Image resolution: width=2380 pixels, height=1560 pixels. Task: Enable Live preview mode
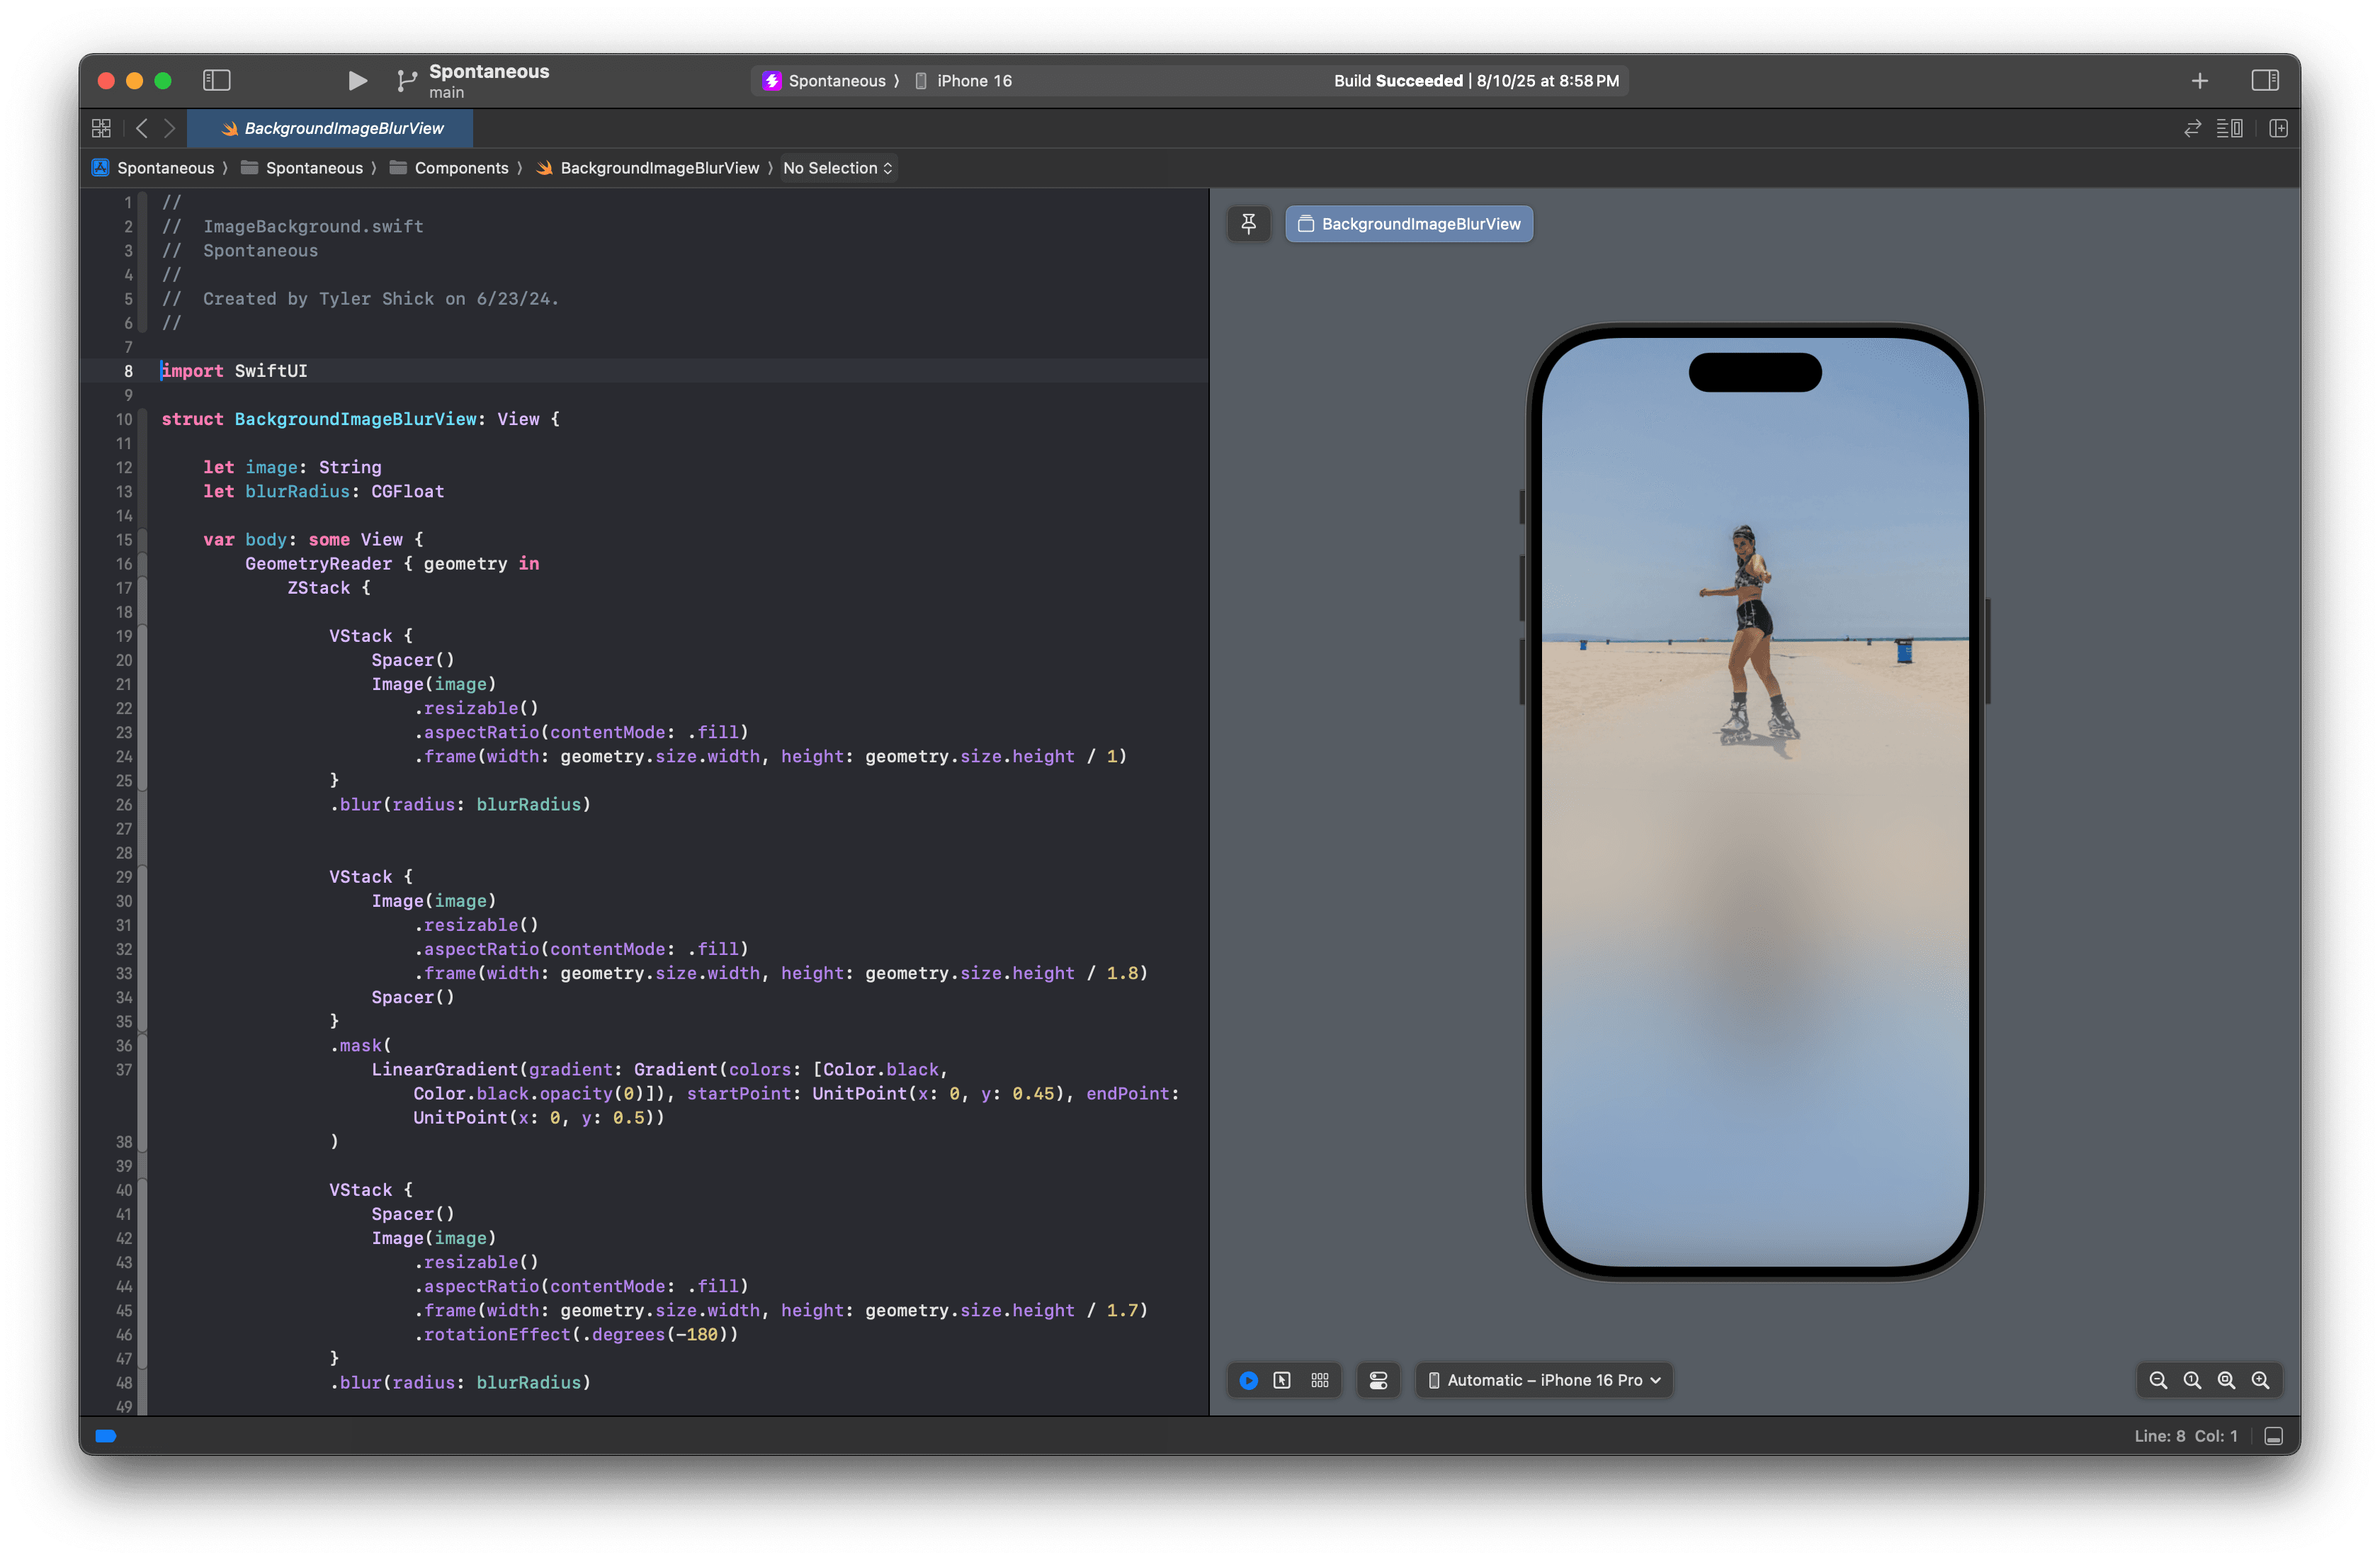coord(1248,1380)
